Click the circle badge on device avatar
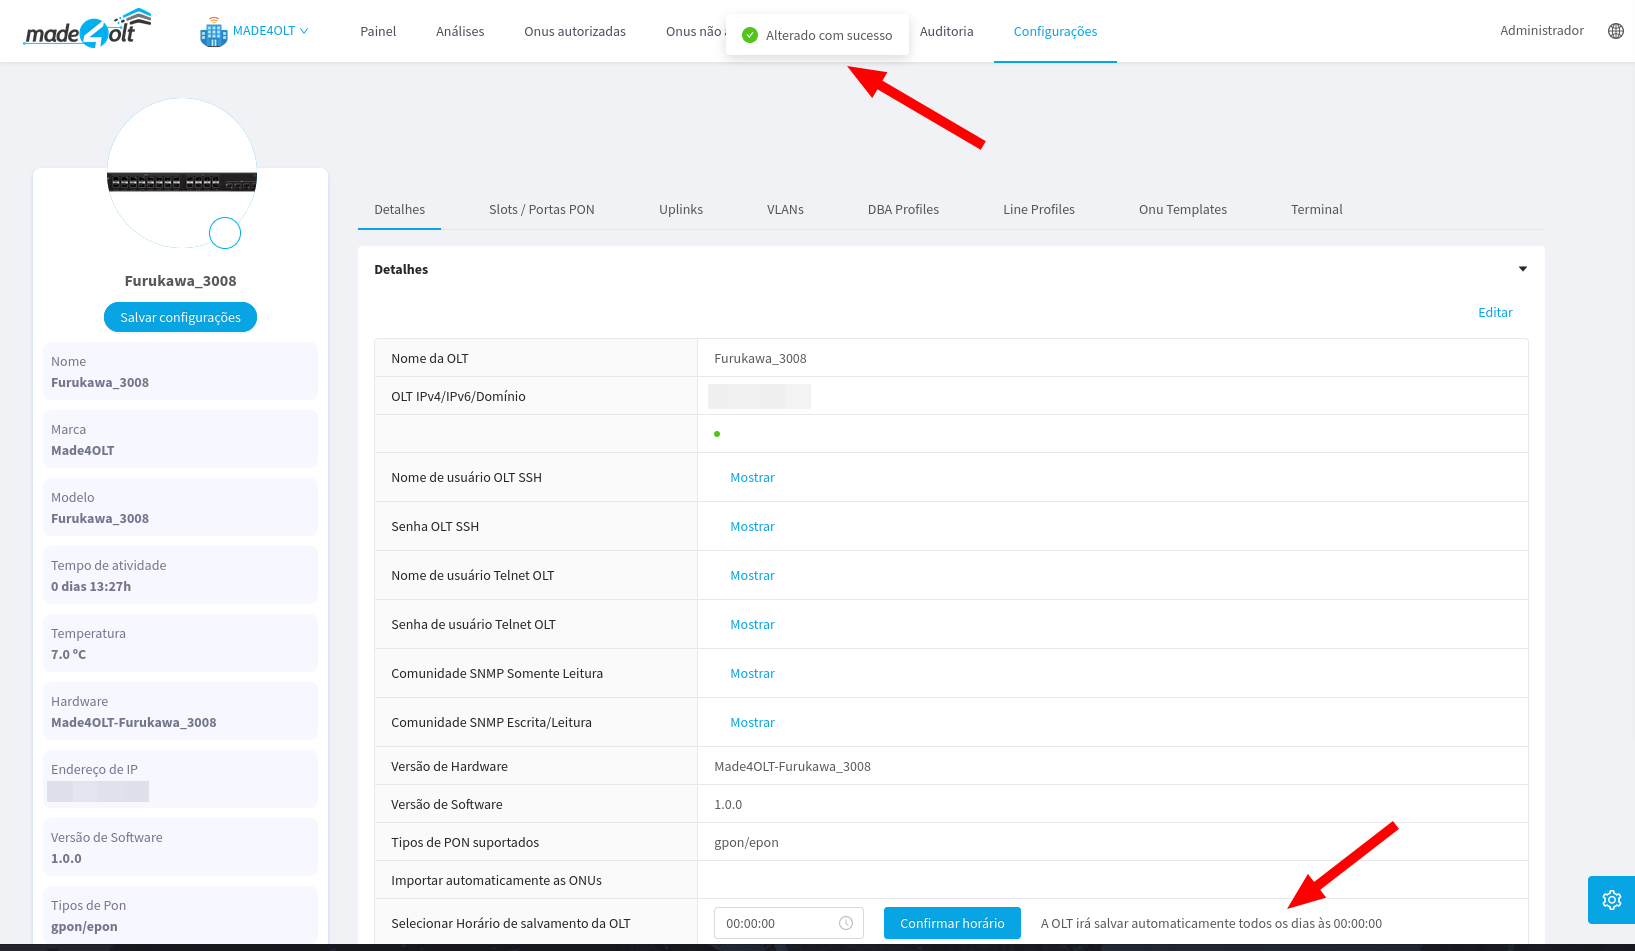The image size is (1635, 951). tap(225, 233)
